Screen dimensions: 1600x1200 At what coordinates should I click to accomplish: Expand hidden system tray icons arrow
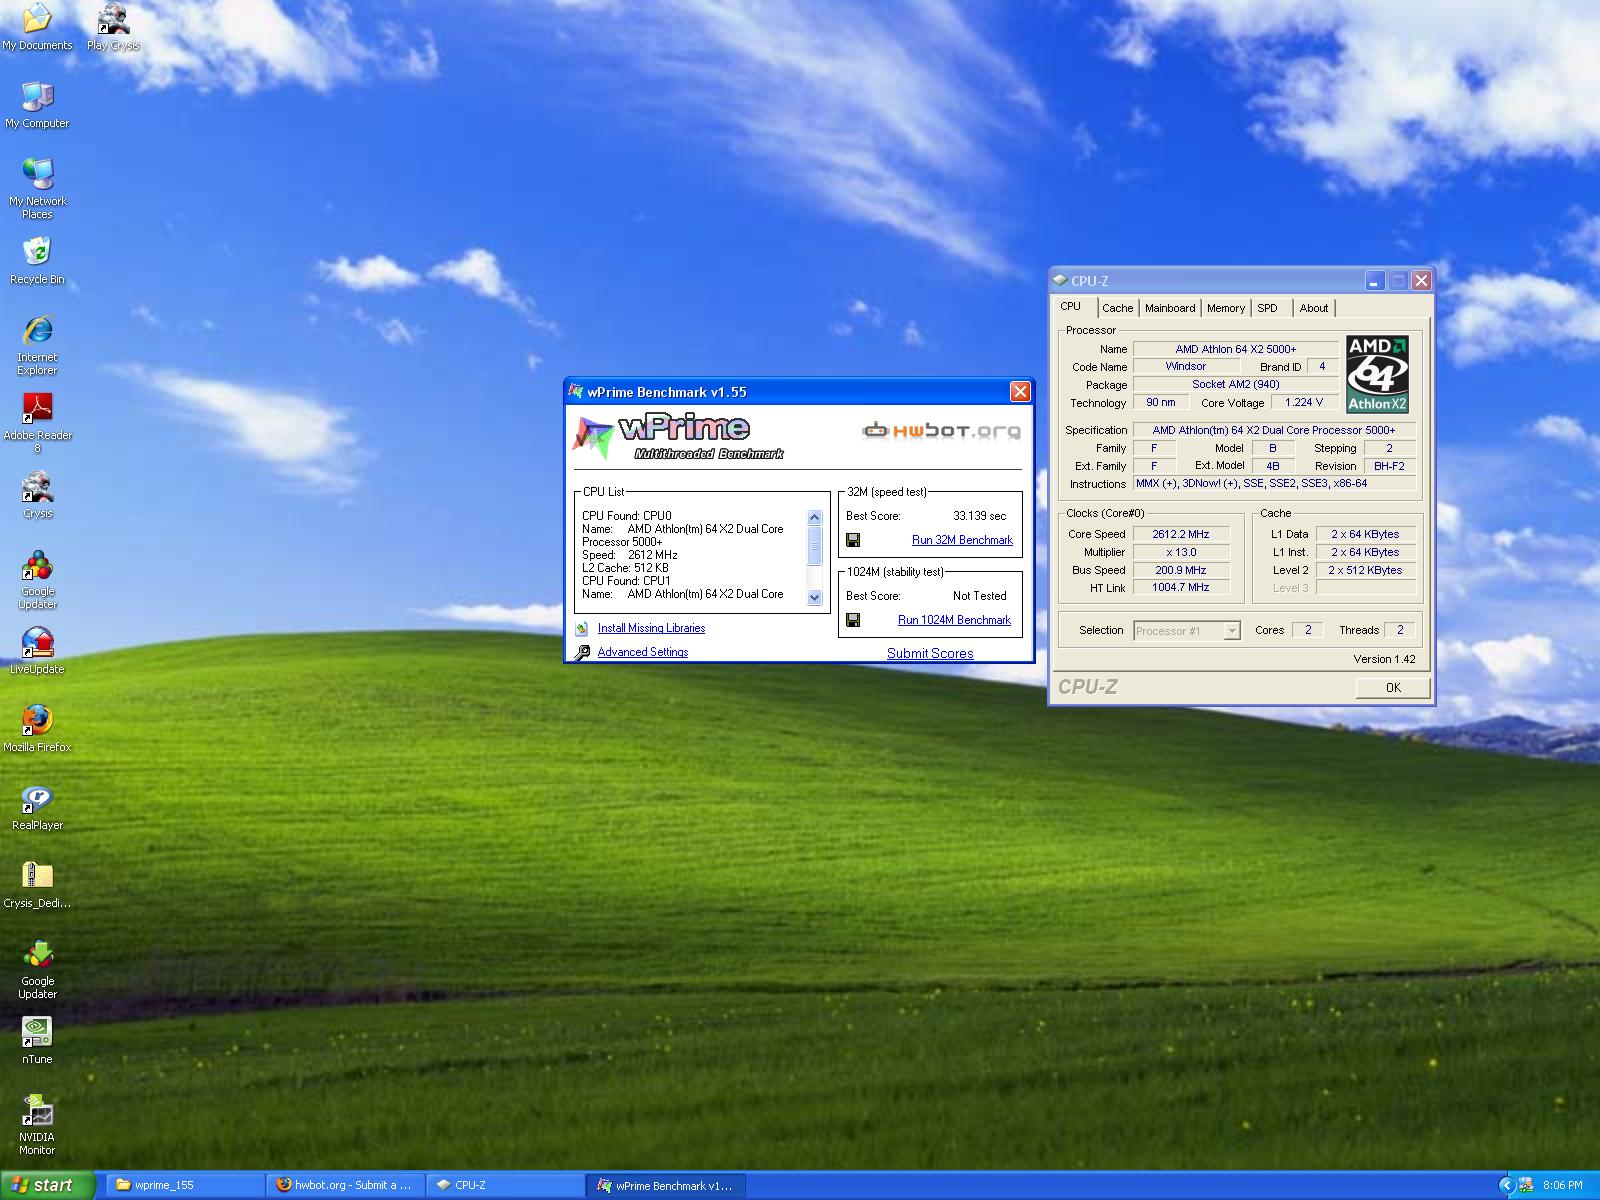(1506, 1185)
